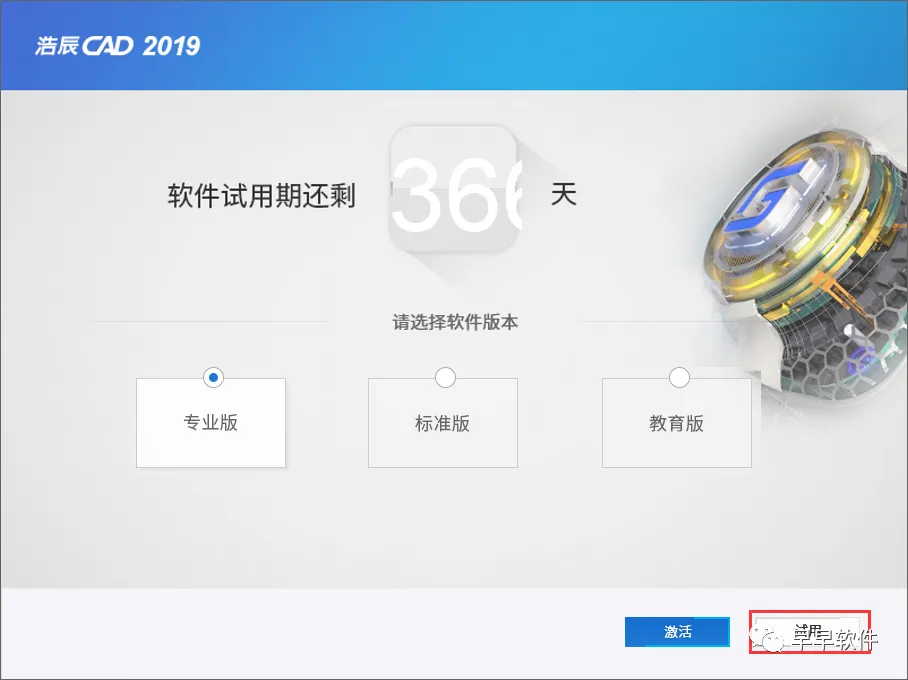The height and width of the screenshot is (680, 908).
Task: Click the 标准版 edition card
Action: click(x=443, y=423)
